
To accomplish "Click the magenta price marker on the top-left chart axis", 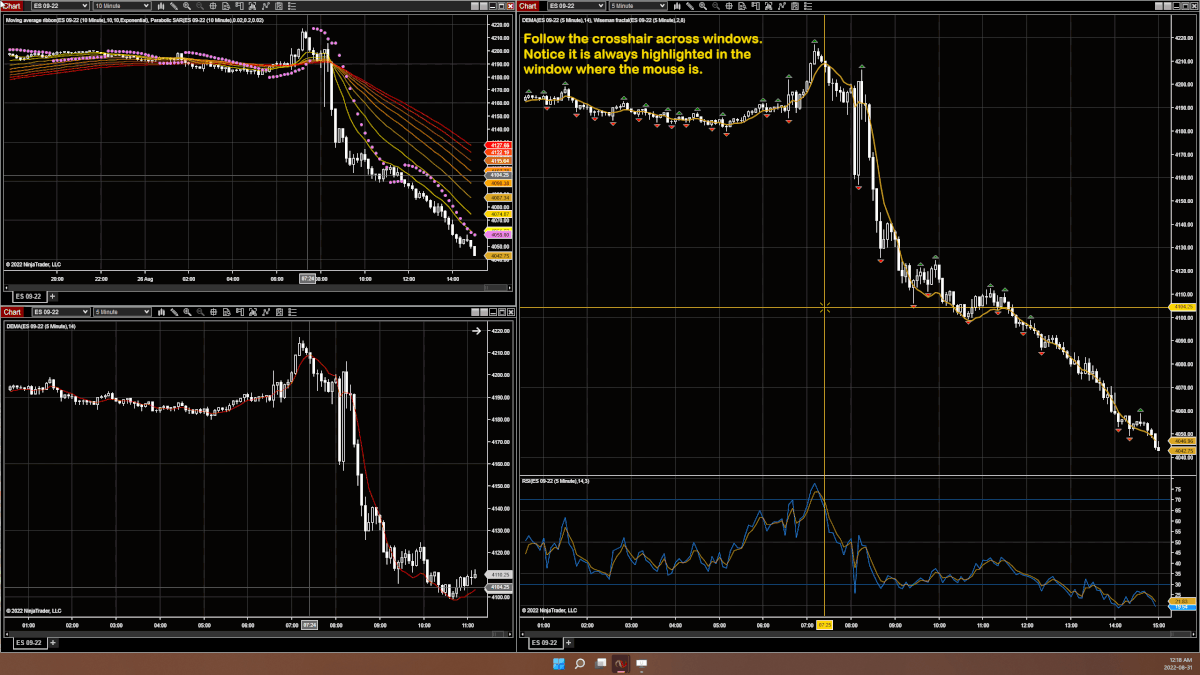I will tap(497, 234).
